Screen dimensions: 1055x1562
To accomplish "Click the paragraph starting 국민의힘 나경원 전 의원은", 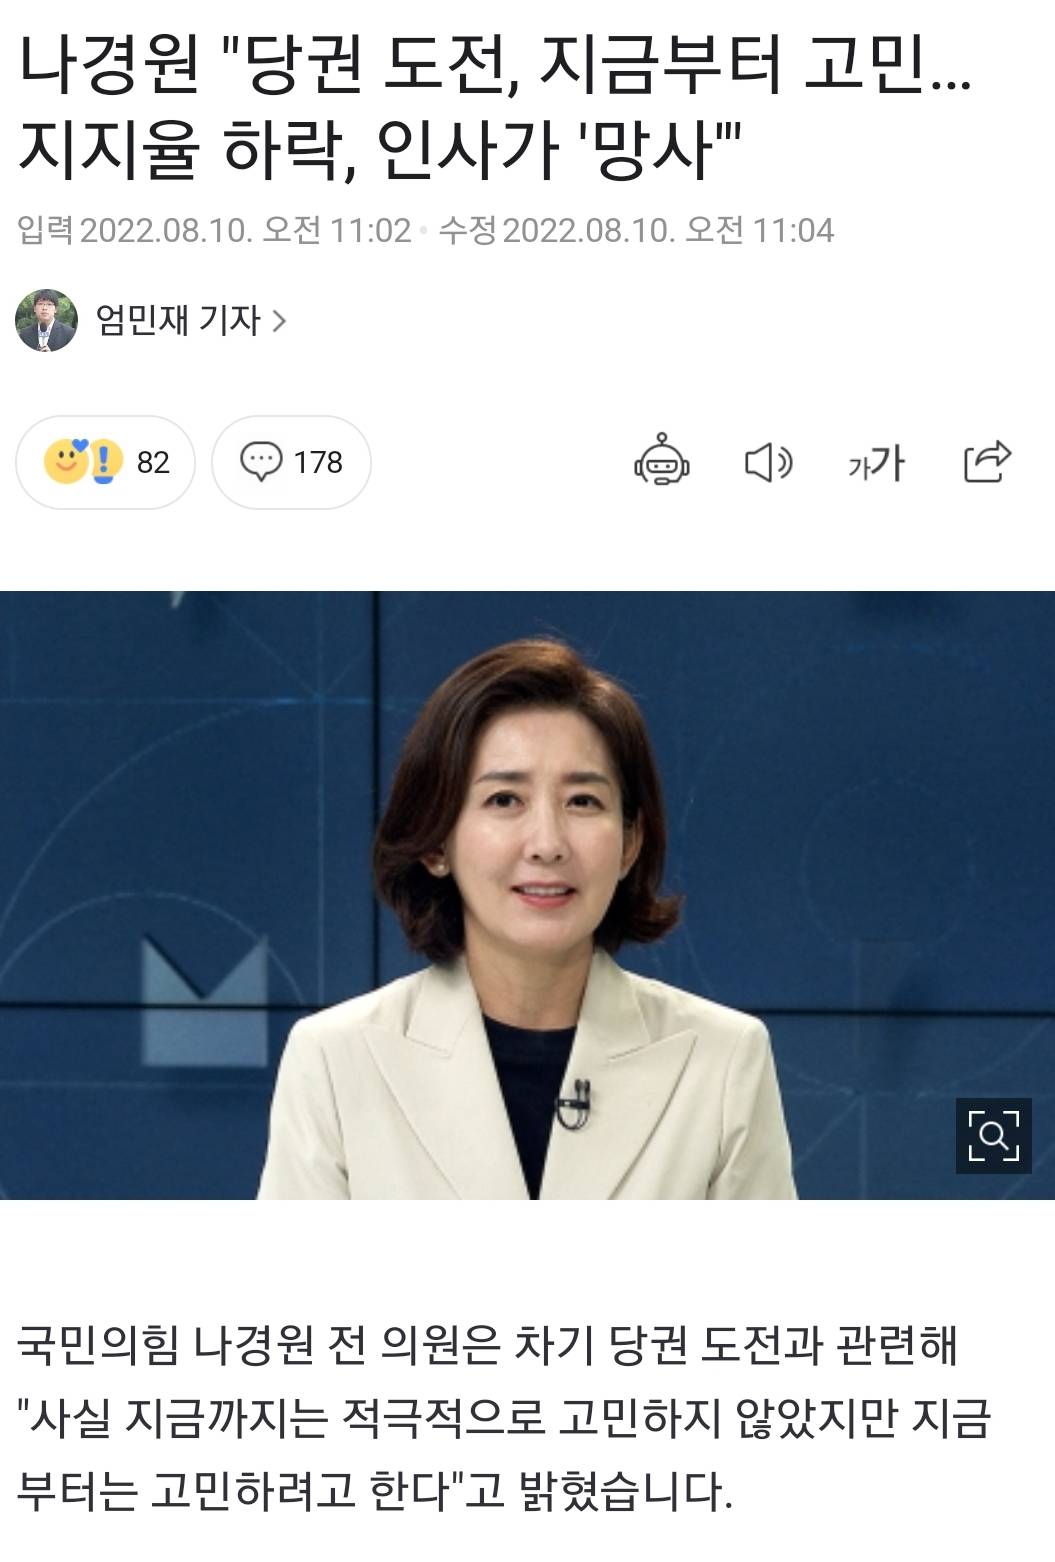I will click(x=504, y=1418).
